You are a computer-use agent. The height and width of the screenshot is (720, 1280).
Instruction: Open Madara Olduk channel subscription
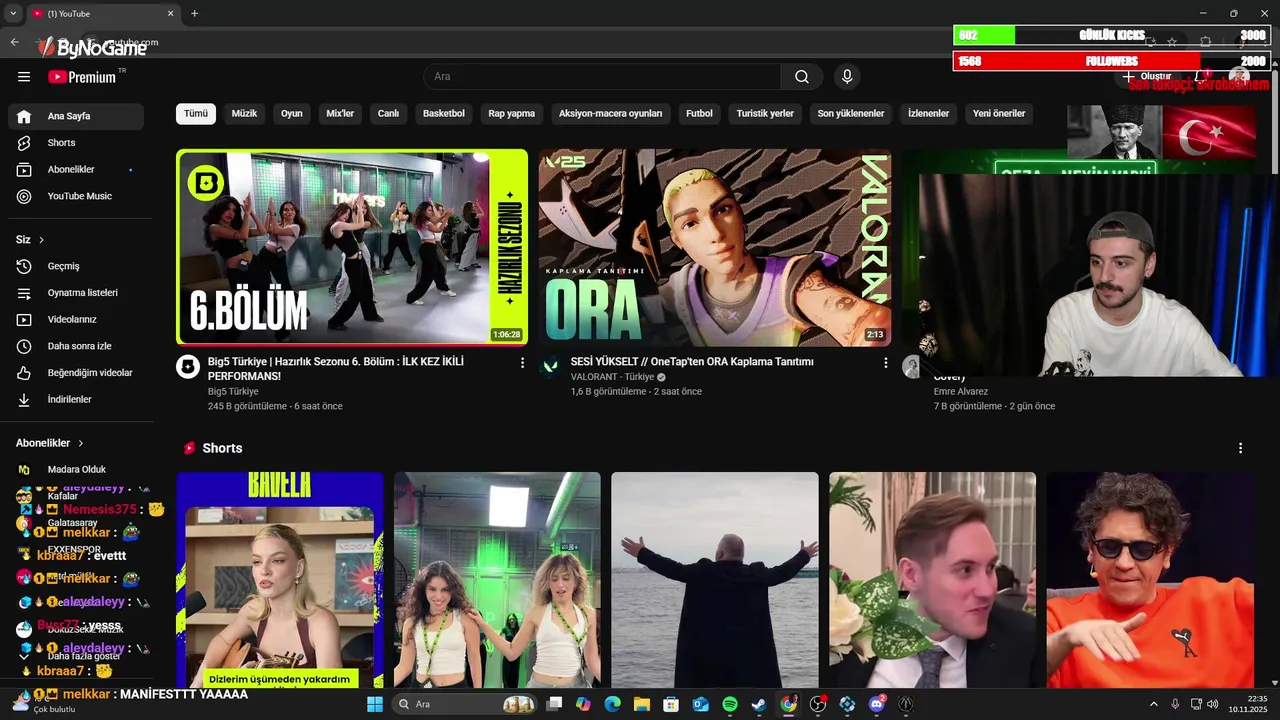(x=76, y=469)
